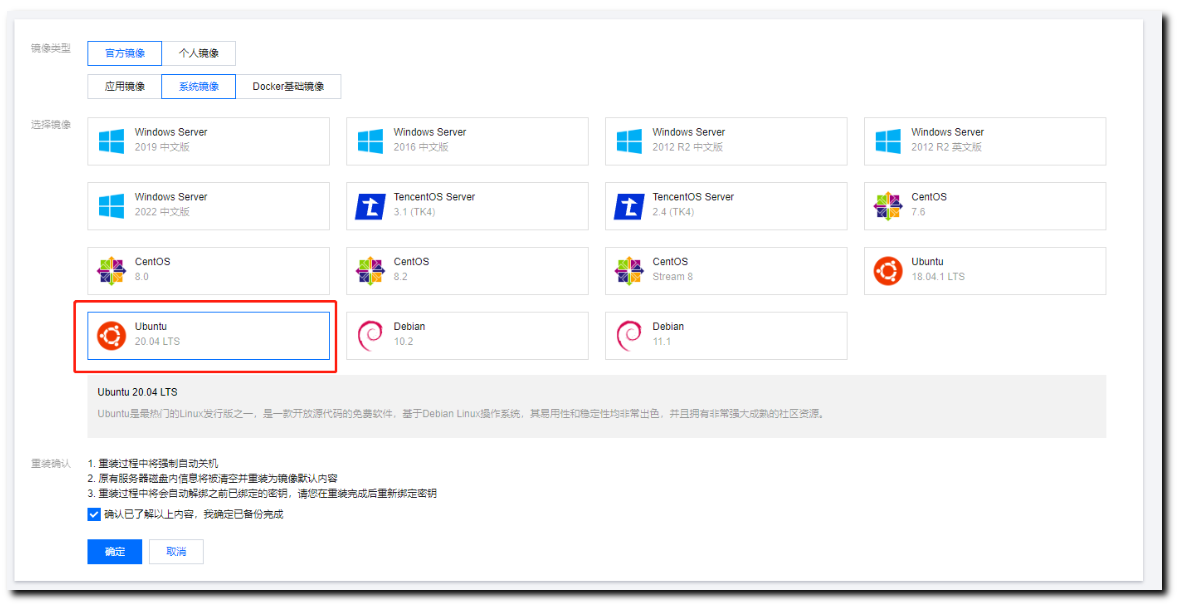
Task: Click the CentOS 8.2 logo icon
Action: coord(370,271)
